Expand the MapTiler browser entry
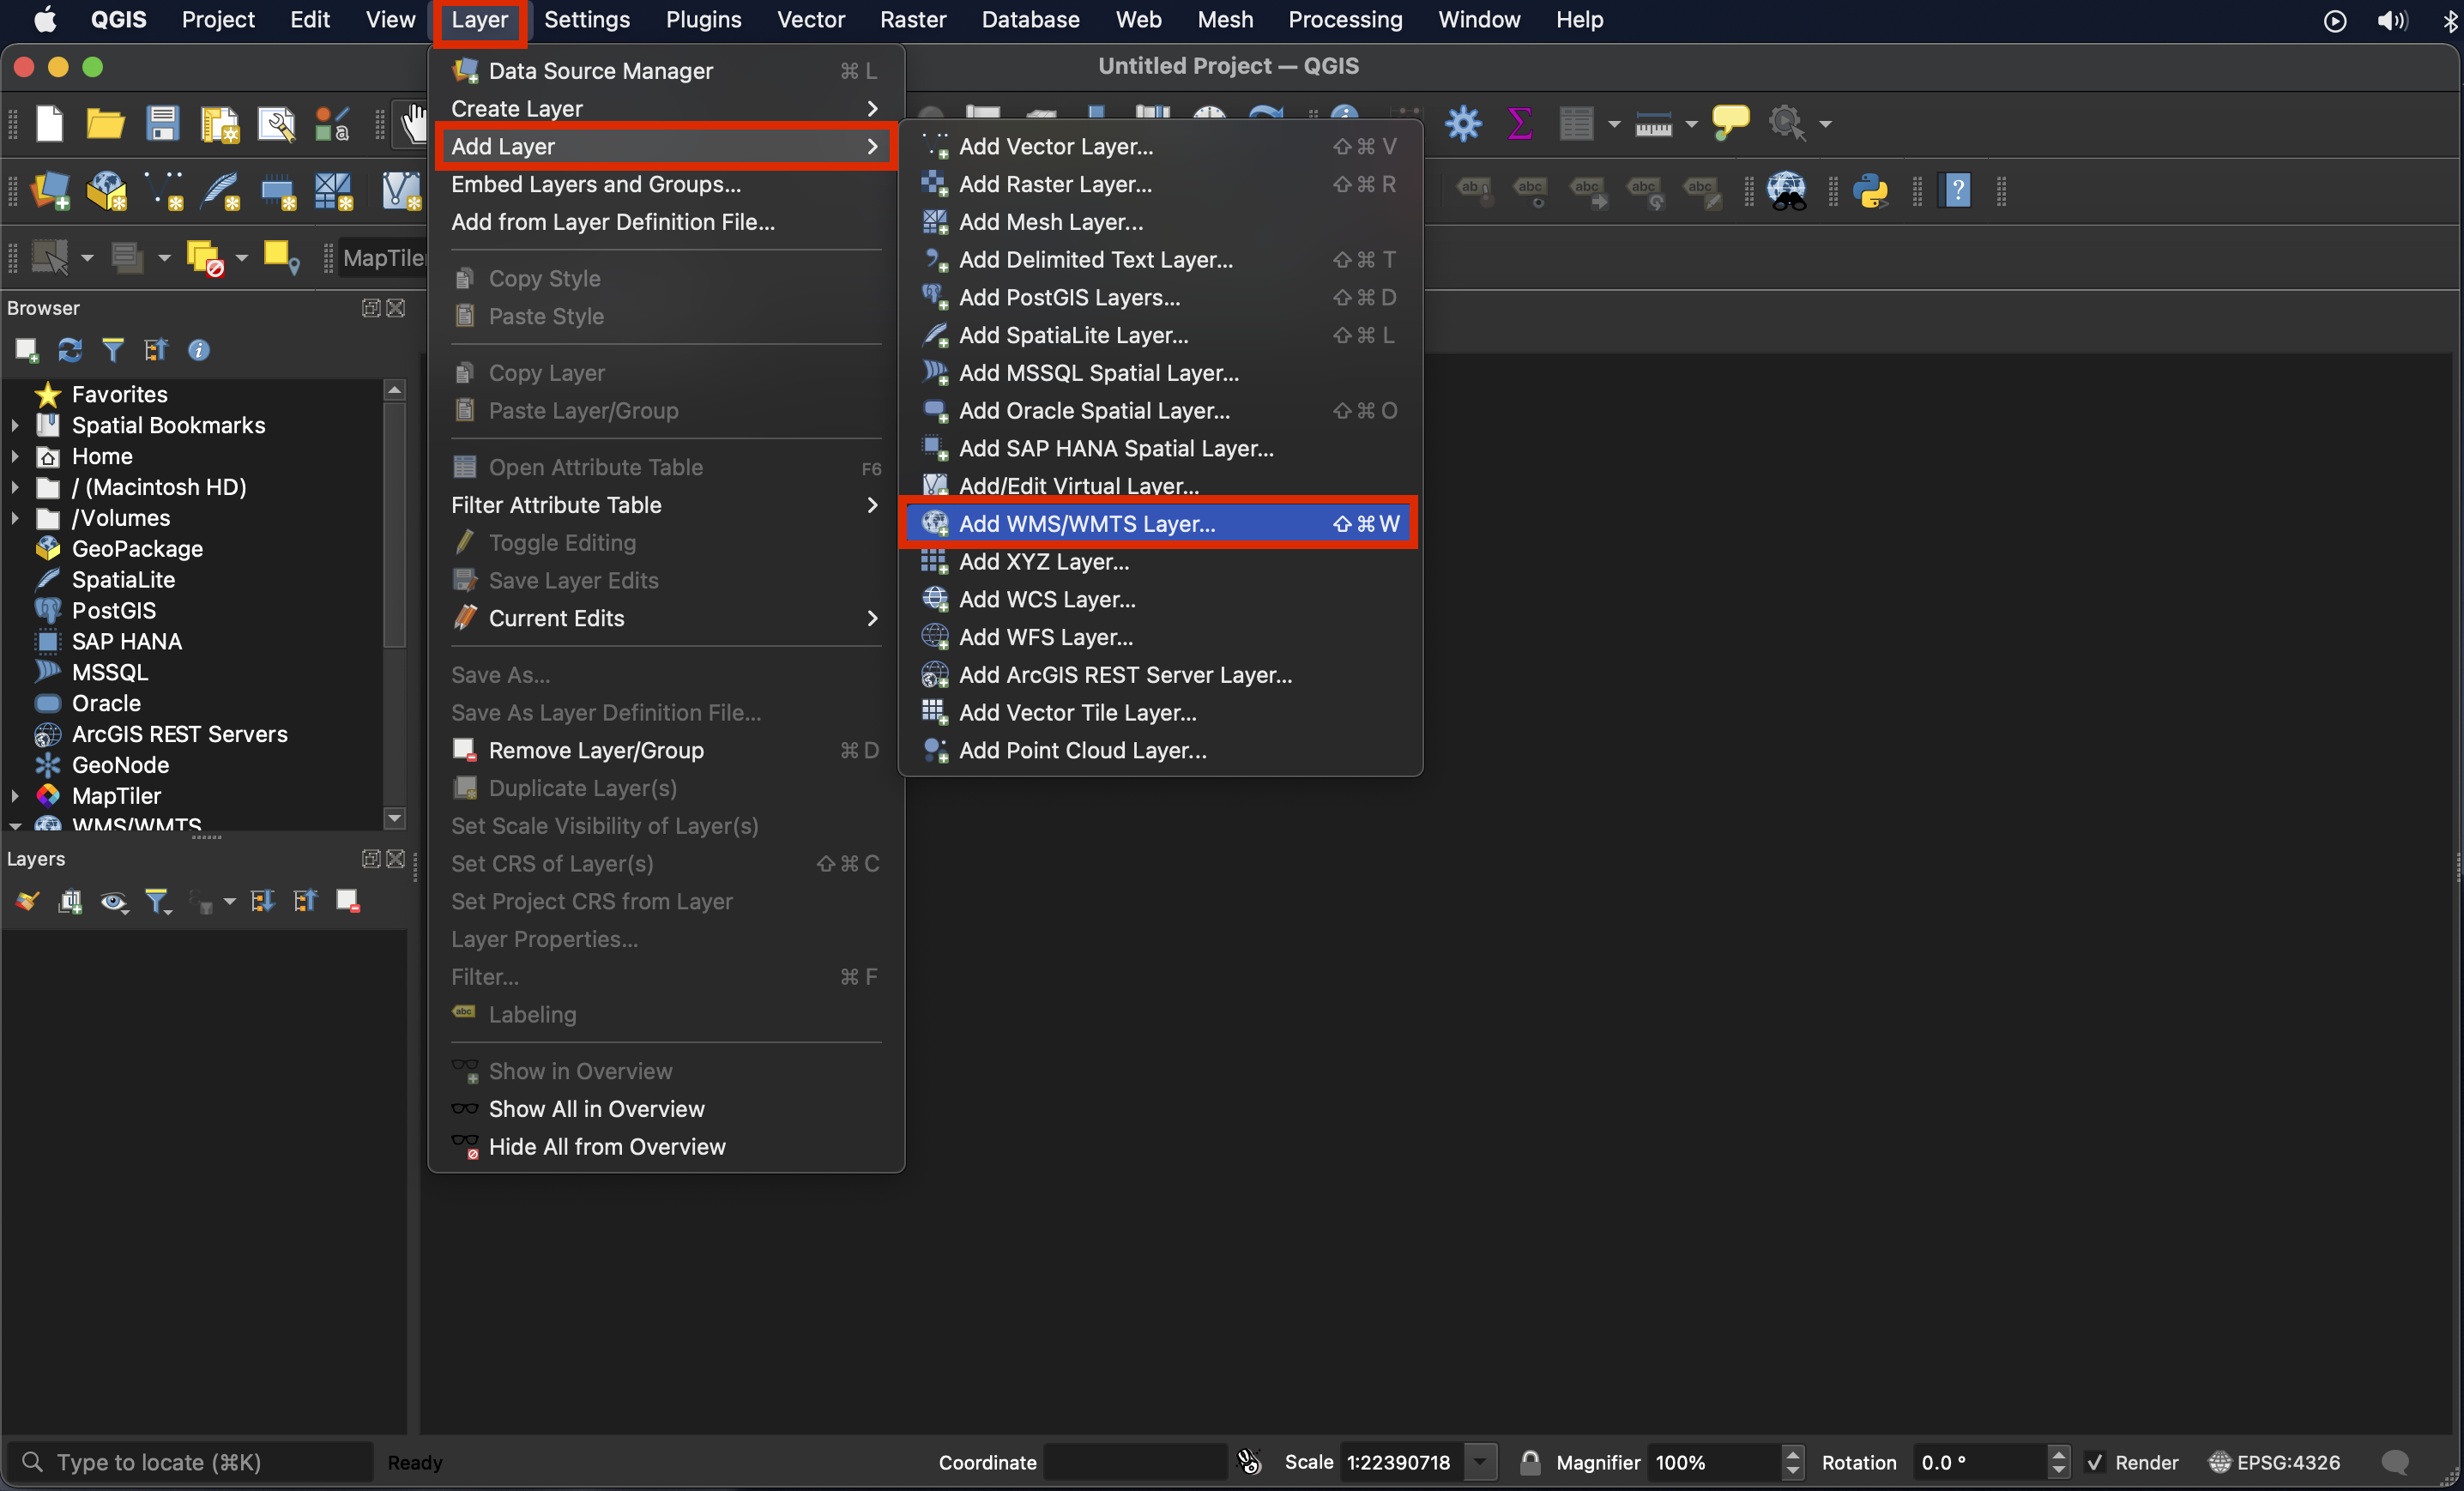 click(x=15, y=796)
